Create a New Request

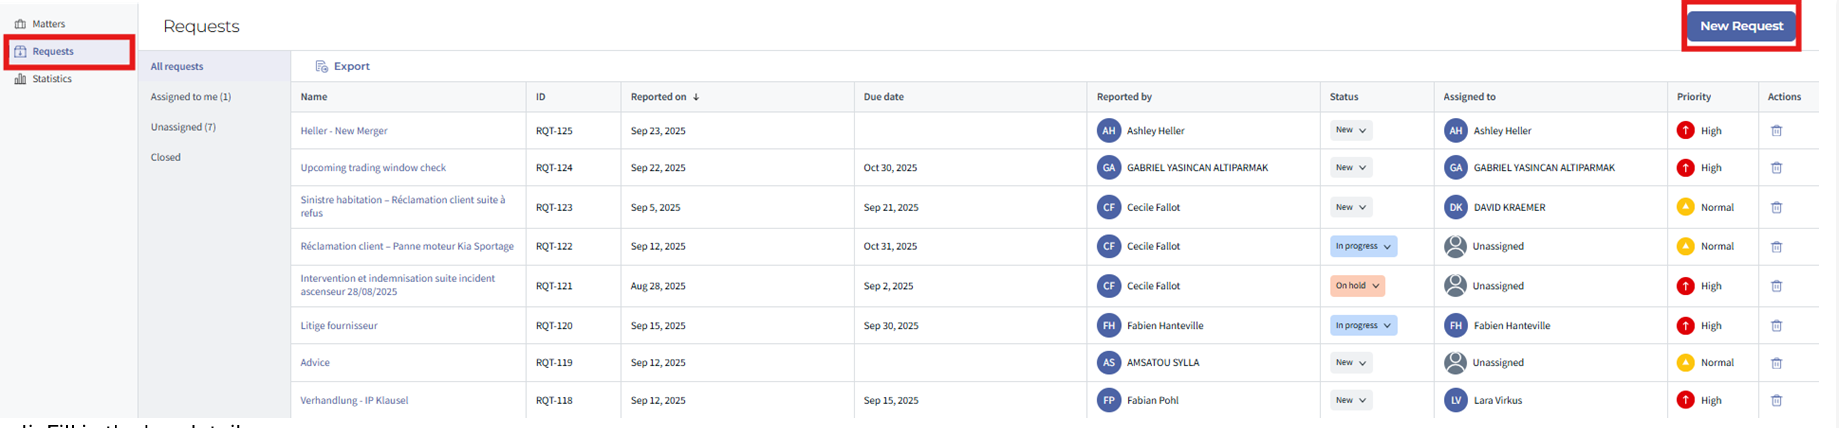pos(1741,26)
